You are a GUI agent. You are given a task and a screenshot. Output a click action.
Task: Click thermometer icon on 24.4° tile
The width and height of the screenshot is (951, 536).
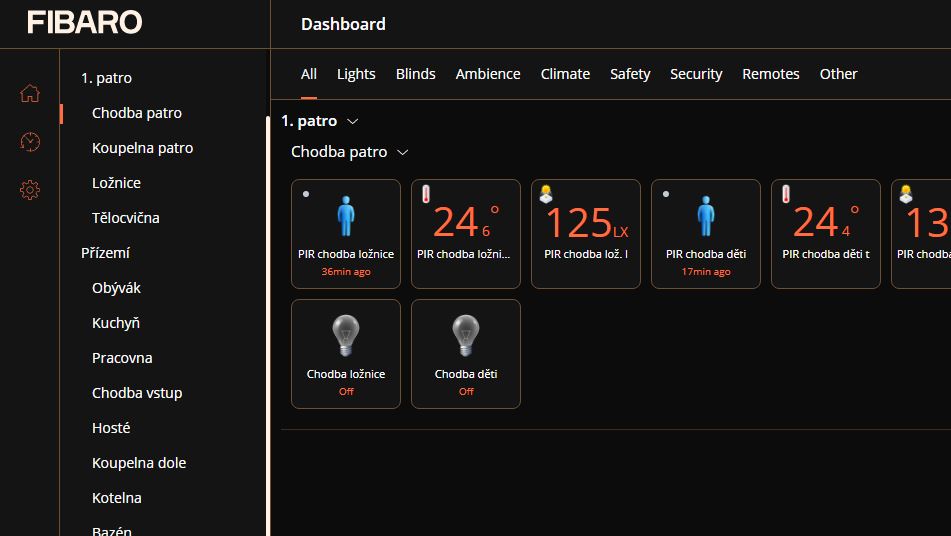(785, 194)
